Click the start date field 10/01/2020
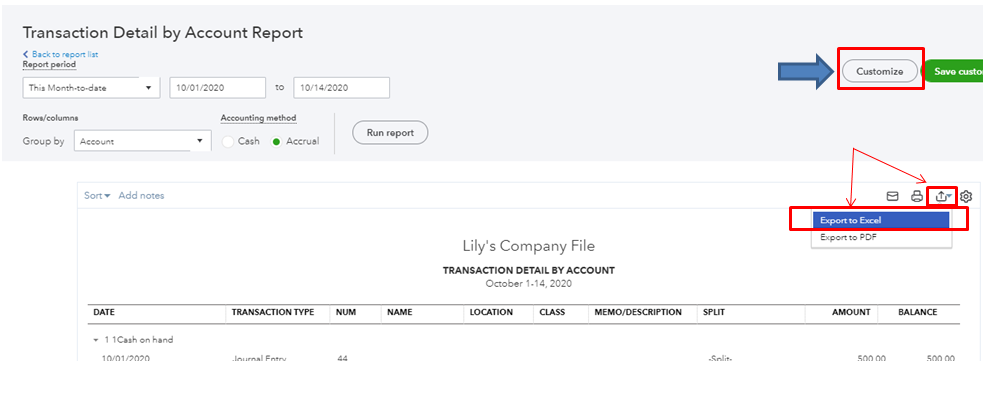The image size is (991, 400). pyautogui.click(x=217, y=88)
